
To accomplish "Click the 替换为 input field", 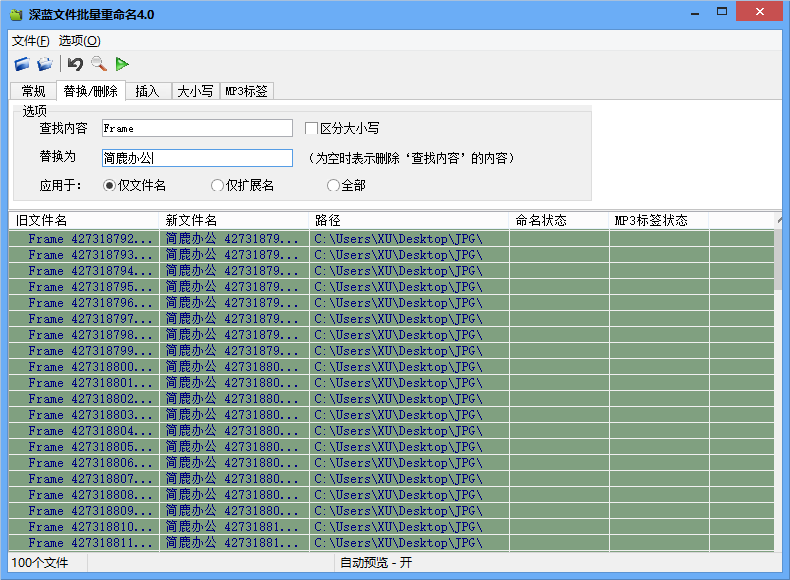I will click(197, 158).
